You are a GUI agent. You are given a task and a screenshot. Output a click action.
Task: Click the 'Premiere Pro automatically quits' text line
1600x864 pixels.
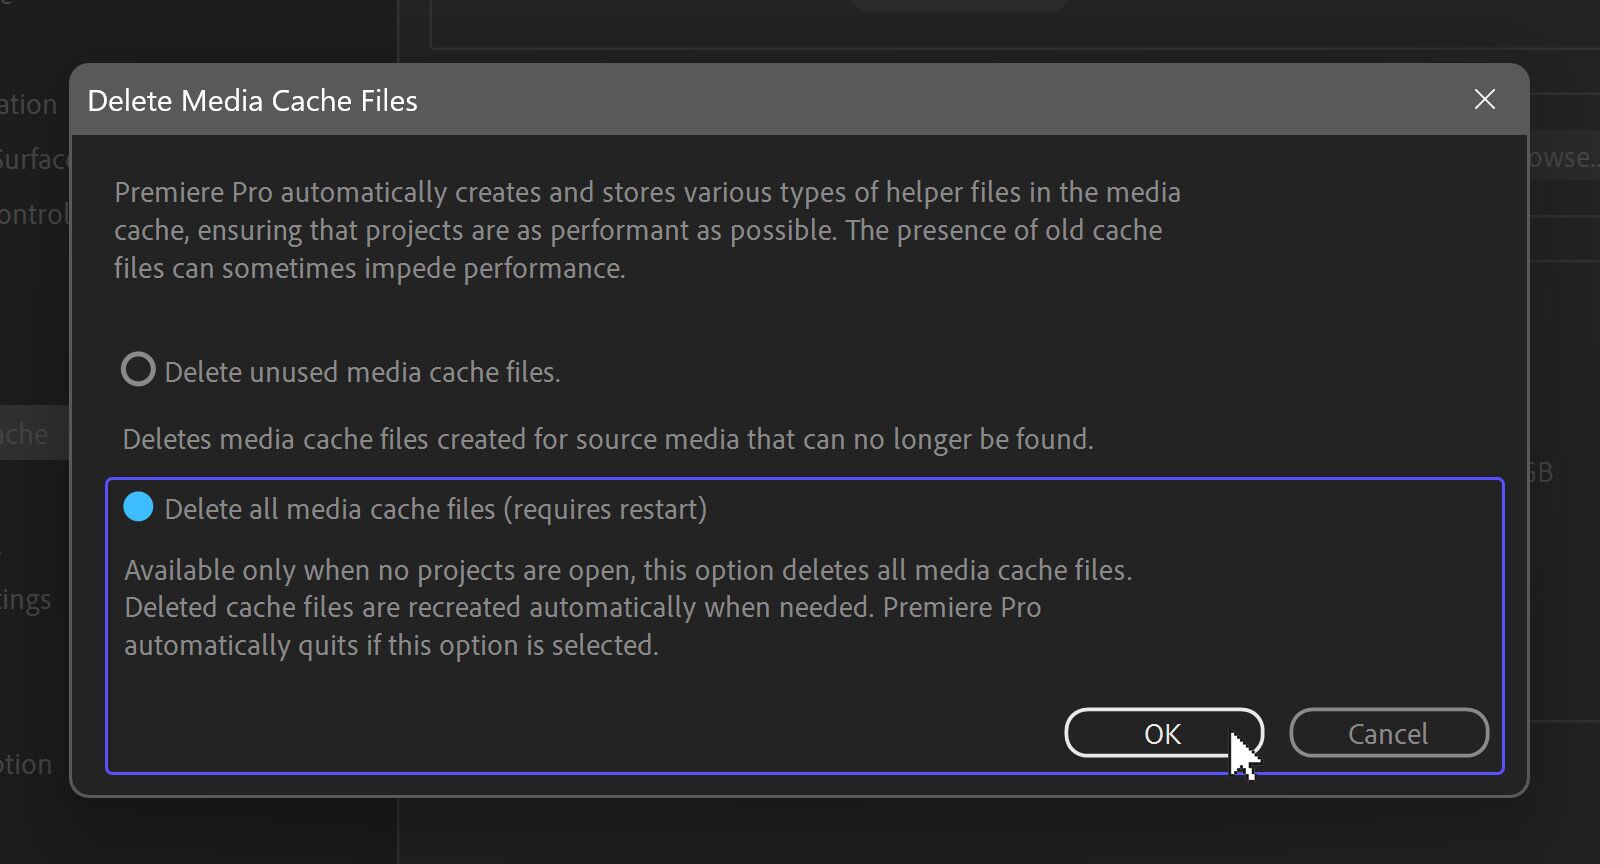[x=390, y=645]
